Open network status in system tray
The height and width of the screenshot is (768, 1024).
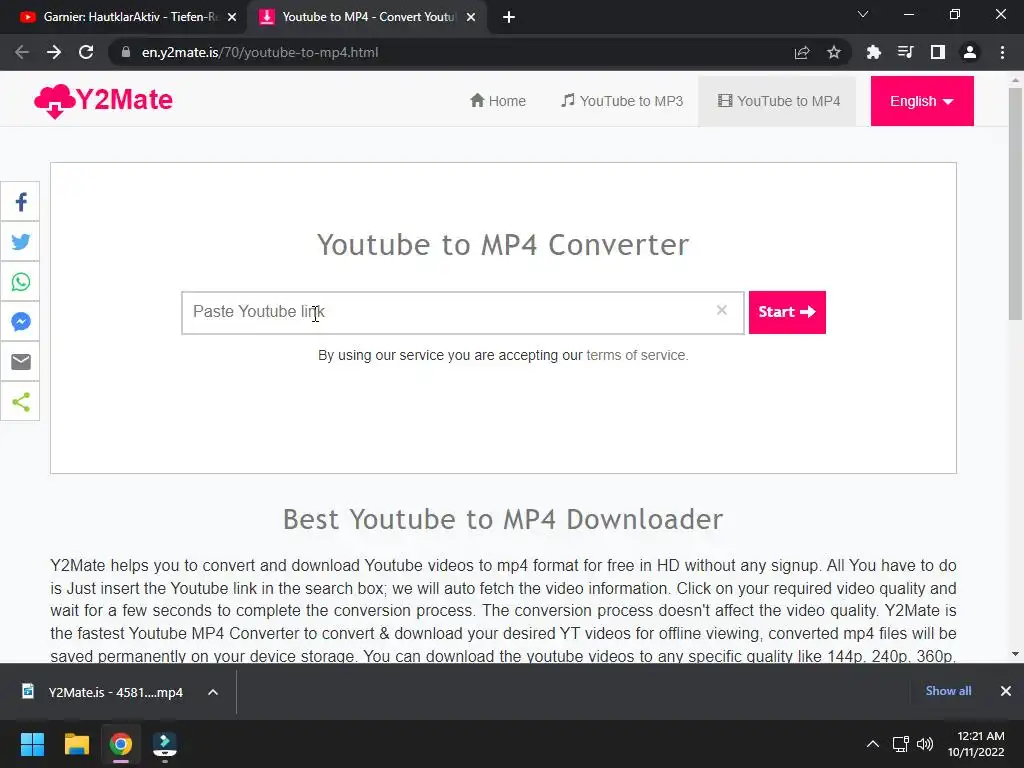click(x=901, y=744)
